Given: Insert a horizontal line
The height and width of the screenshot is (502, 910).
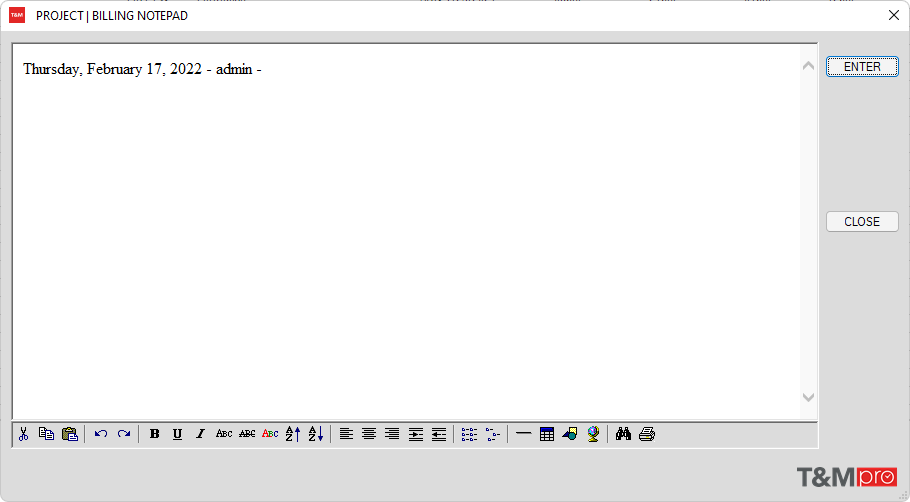Looking at the screenshot, I should tap(523, 434).
